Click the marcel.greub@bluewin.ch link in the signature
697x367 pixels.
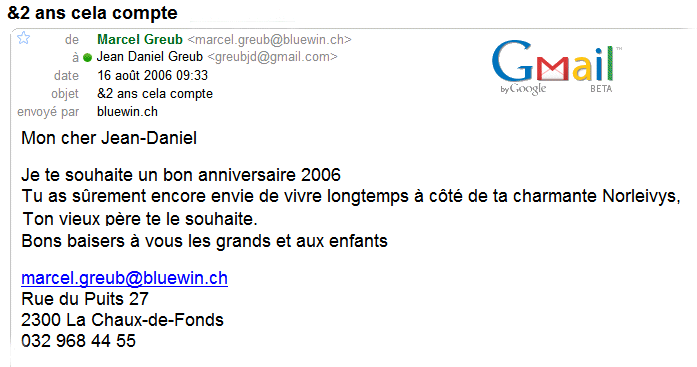pyautogui.click(x=124, y=278)
